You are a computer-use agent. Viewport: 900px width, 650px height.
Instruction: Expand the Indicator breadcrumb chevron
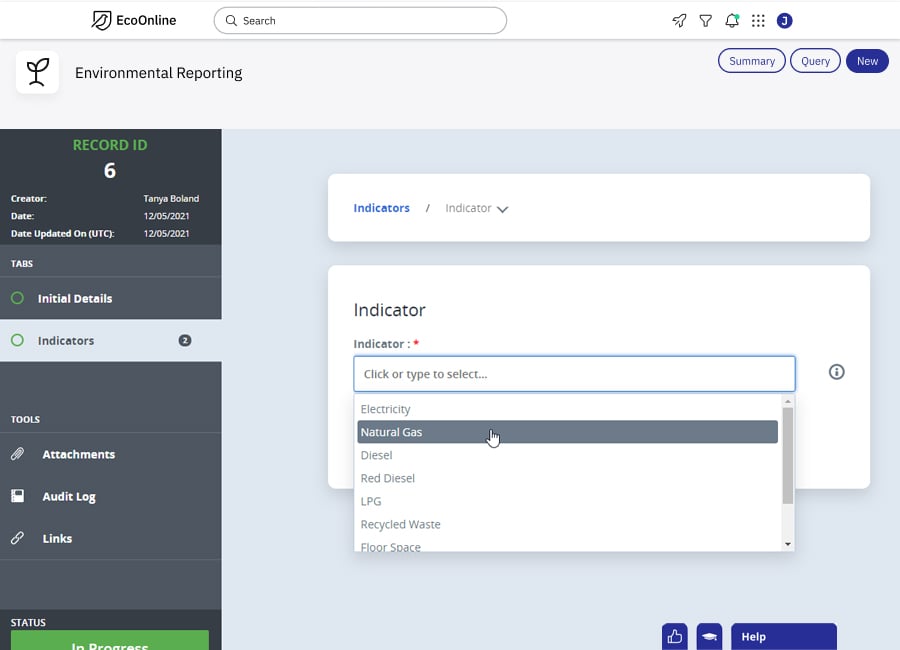click(x=502, y=209)
